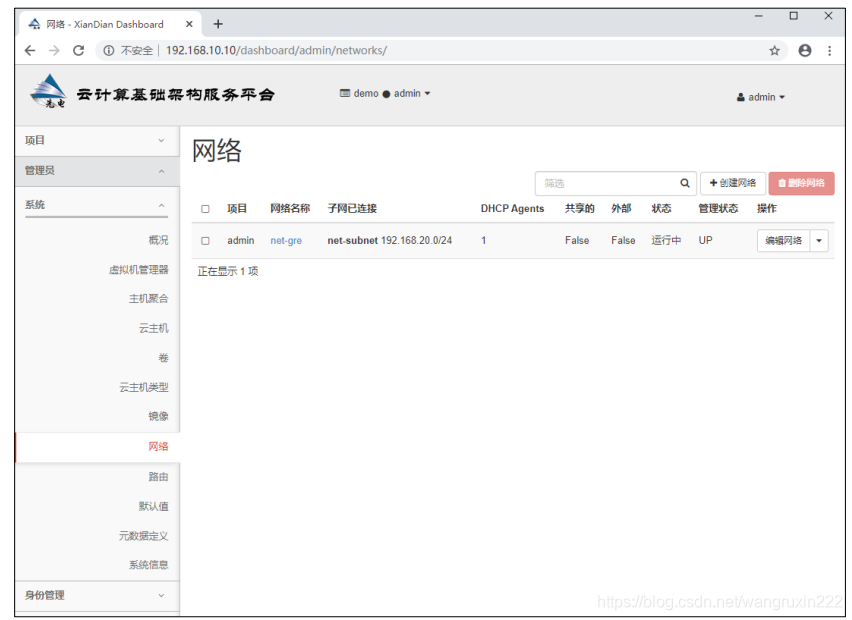Click the 运行中 status cell
The height and width of the screenshot is (620, 852).
pos(666,241)
